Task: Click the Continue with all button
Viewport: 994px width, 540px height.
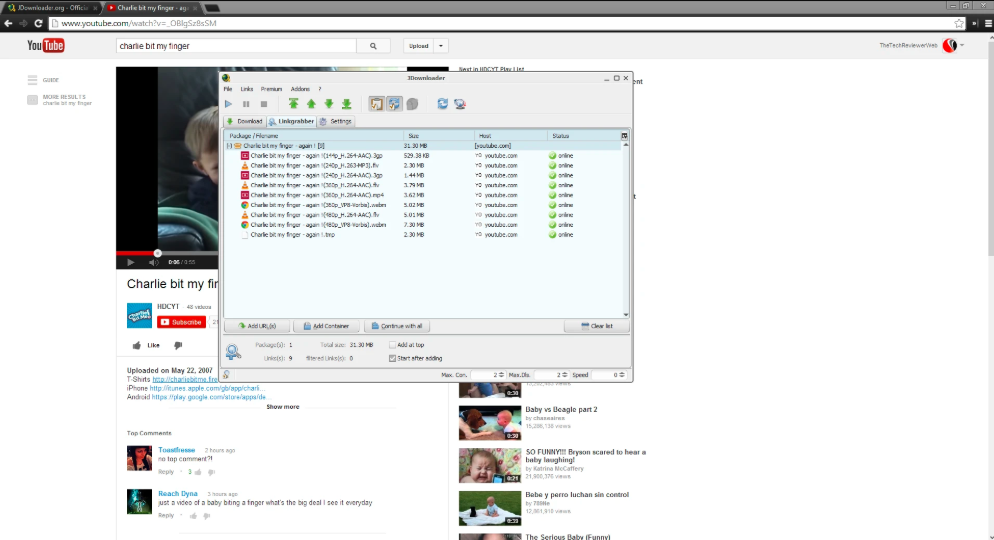Action: click(397, 326)
